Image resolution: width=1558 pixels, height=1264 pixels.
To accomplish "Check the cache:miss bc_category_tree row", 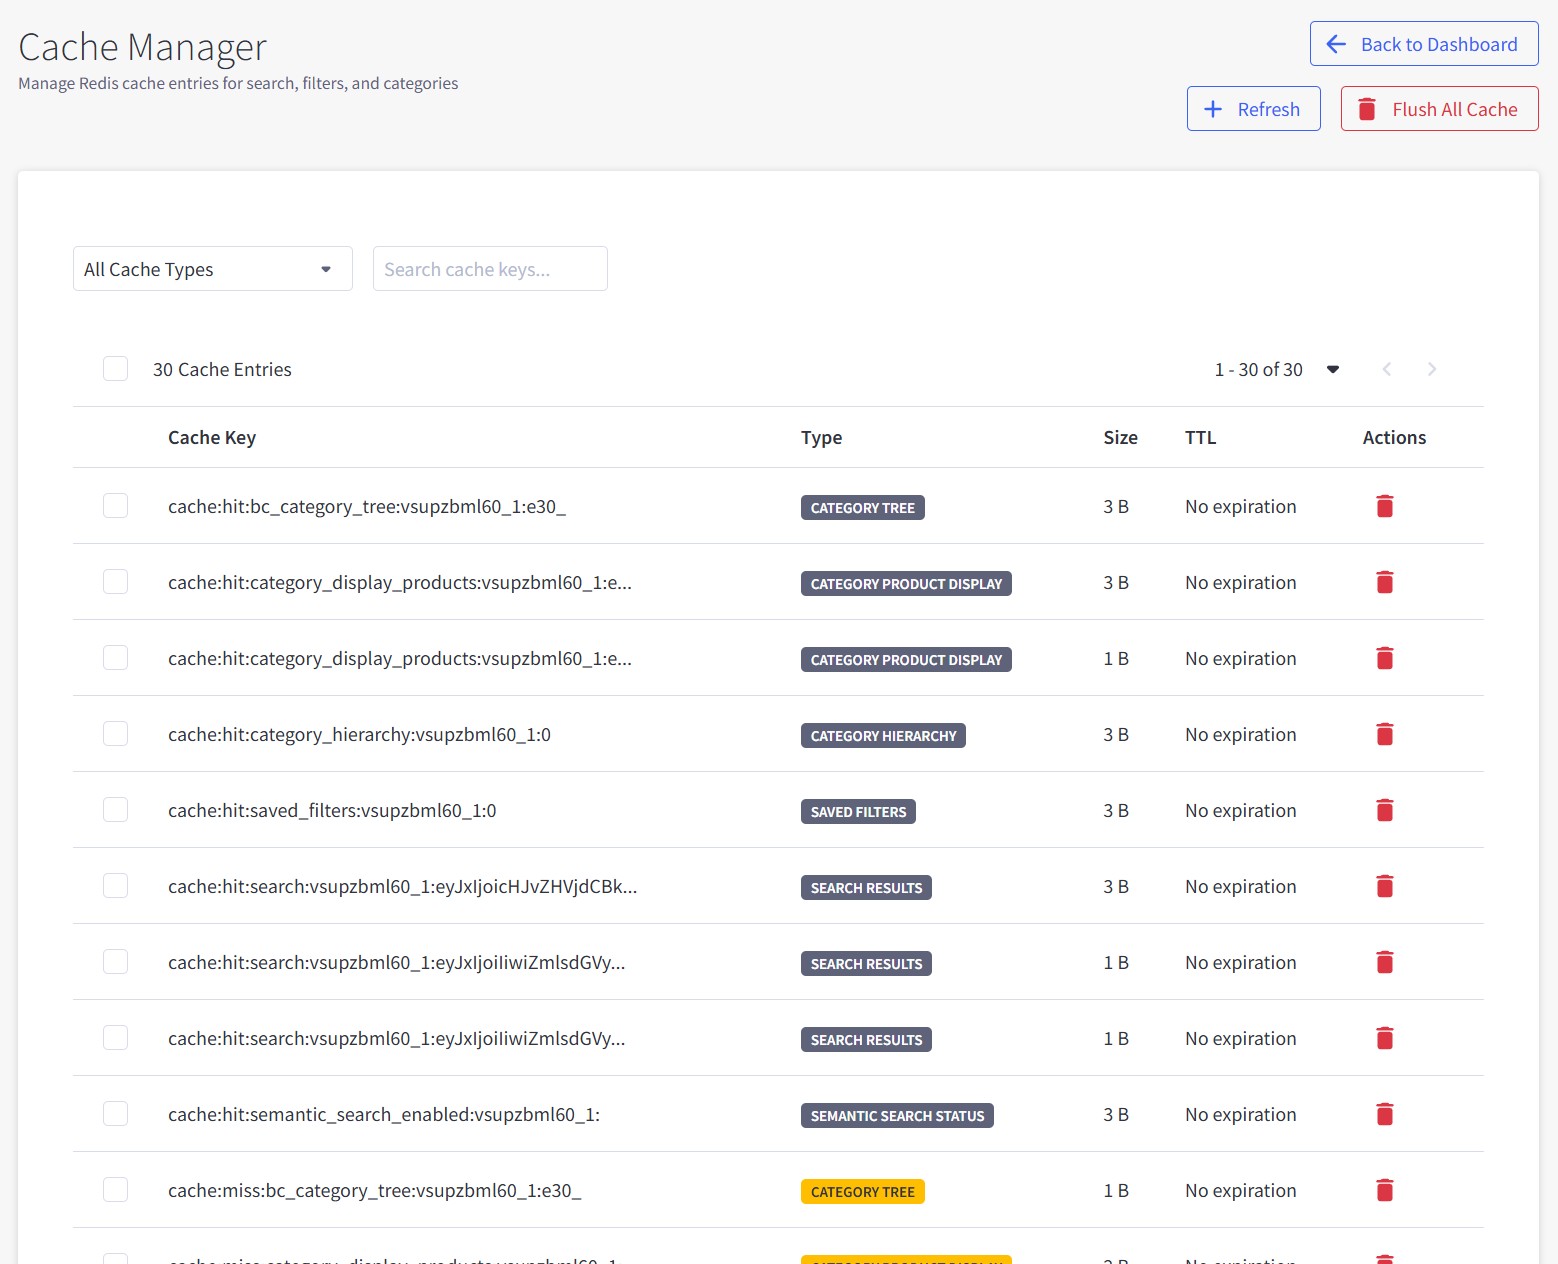I will [115, 1189].
